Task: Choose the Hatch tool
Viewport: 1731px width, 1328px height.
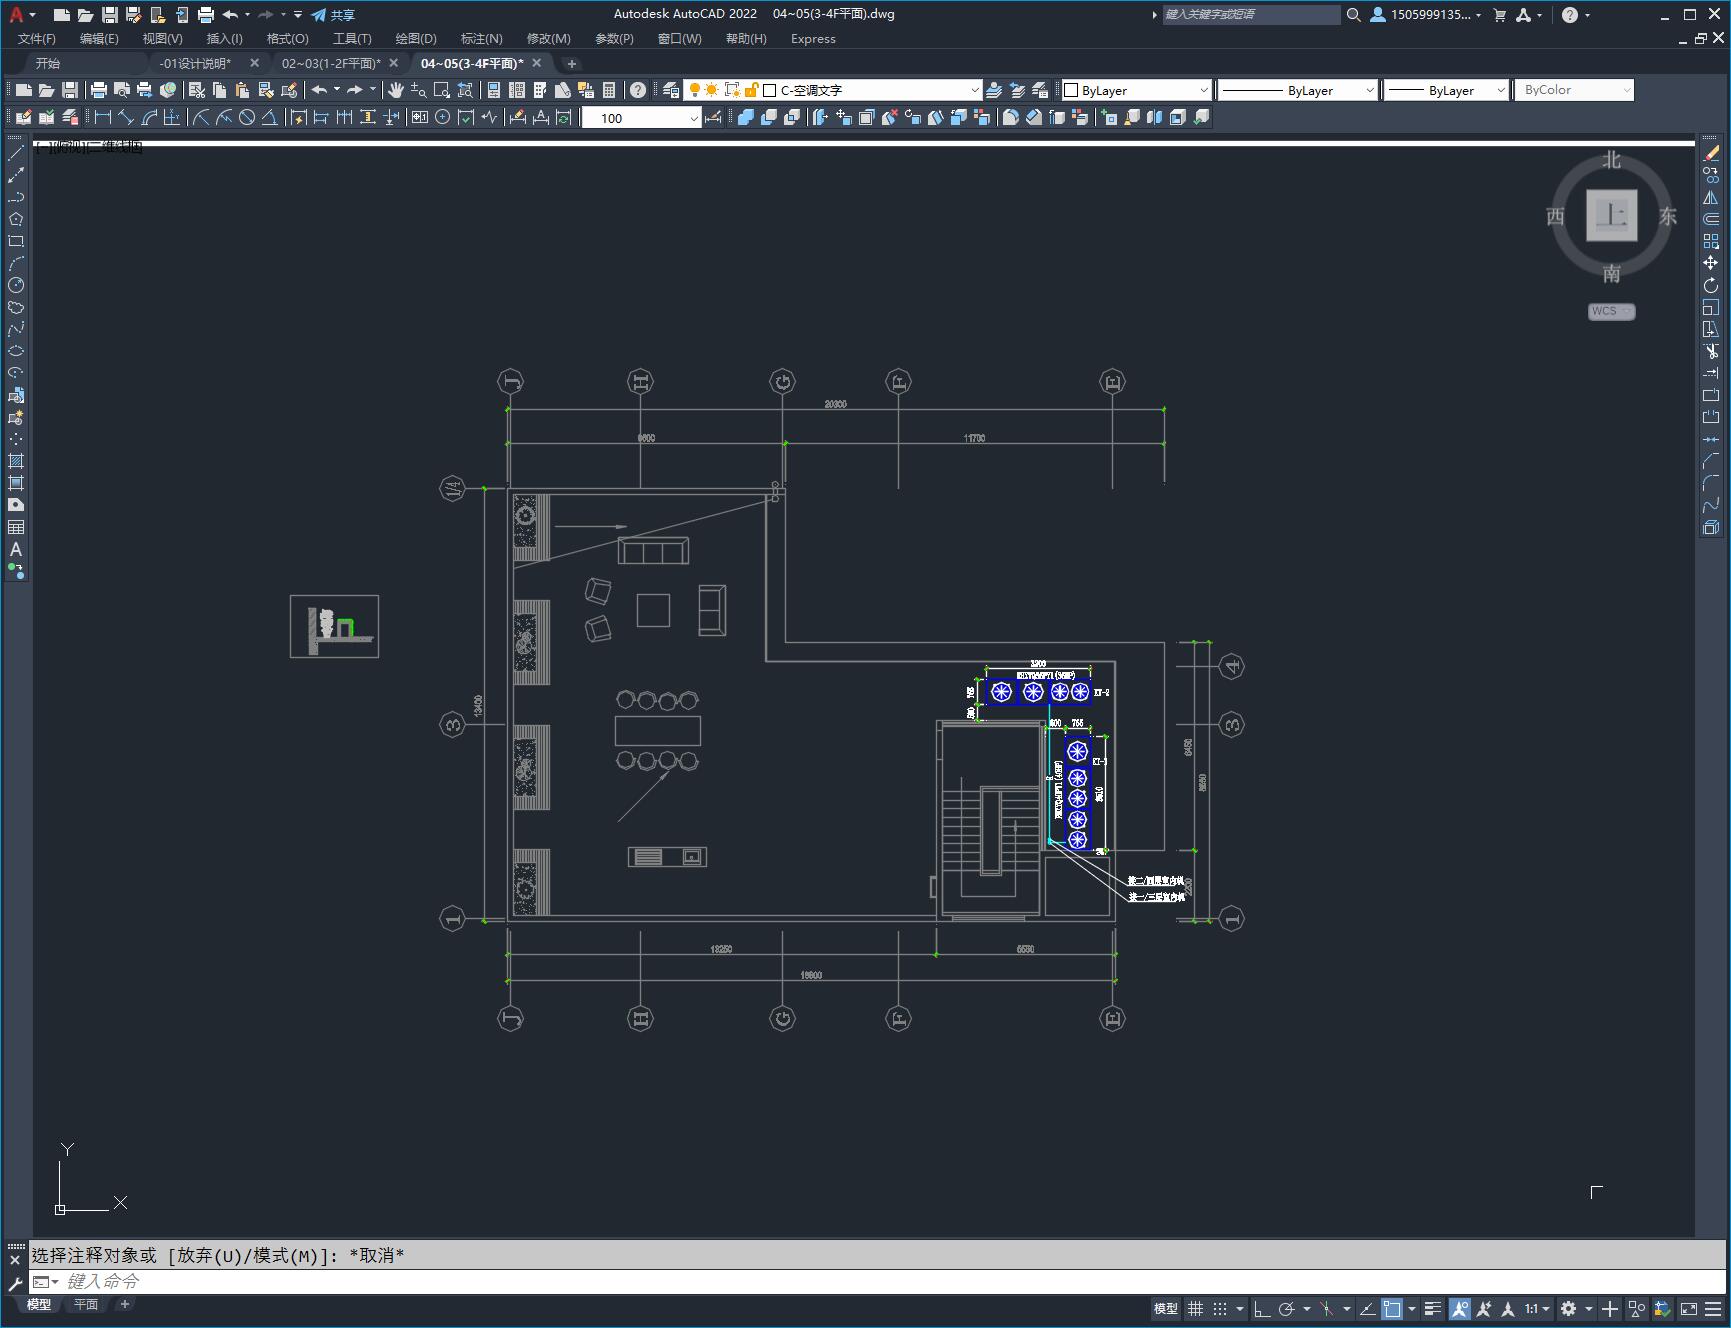Action: [16, 461]
